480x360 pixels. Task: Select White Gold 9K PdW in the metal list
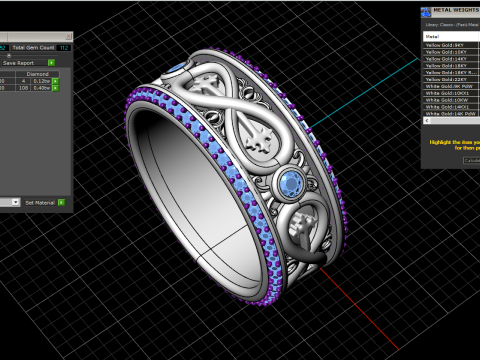(451, 86)
